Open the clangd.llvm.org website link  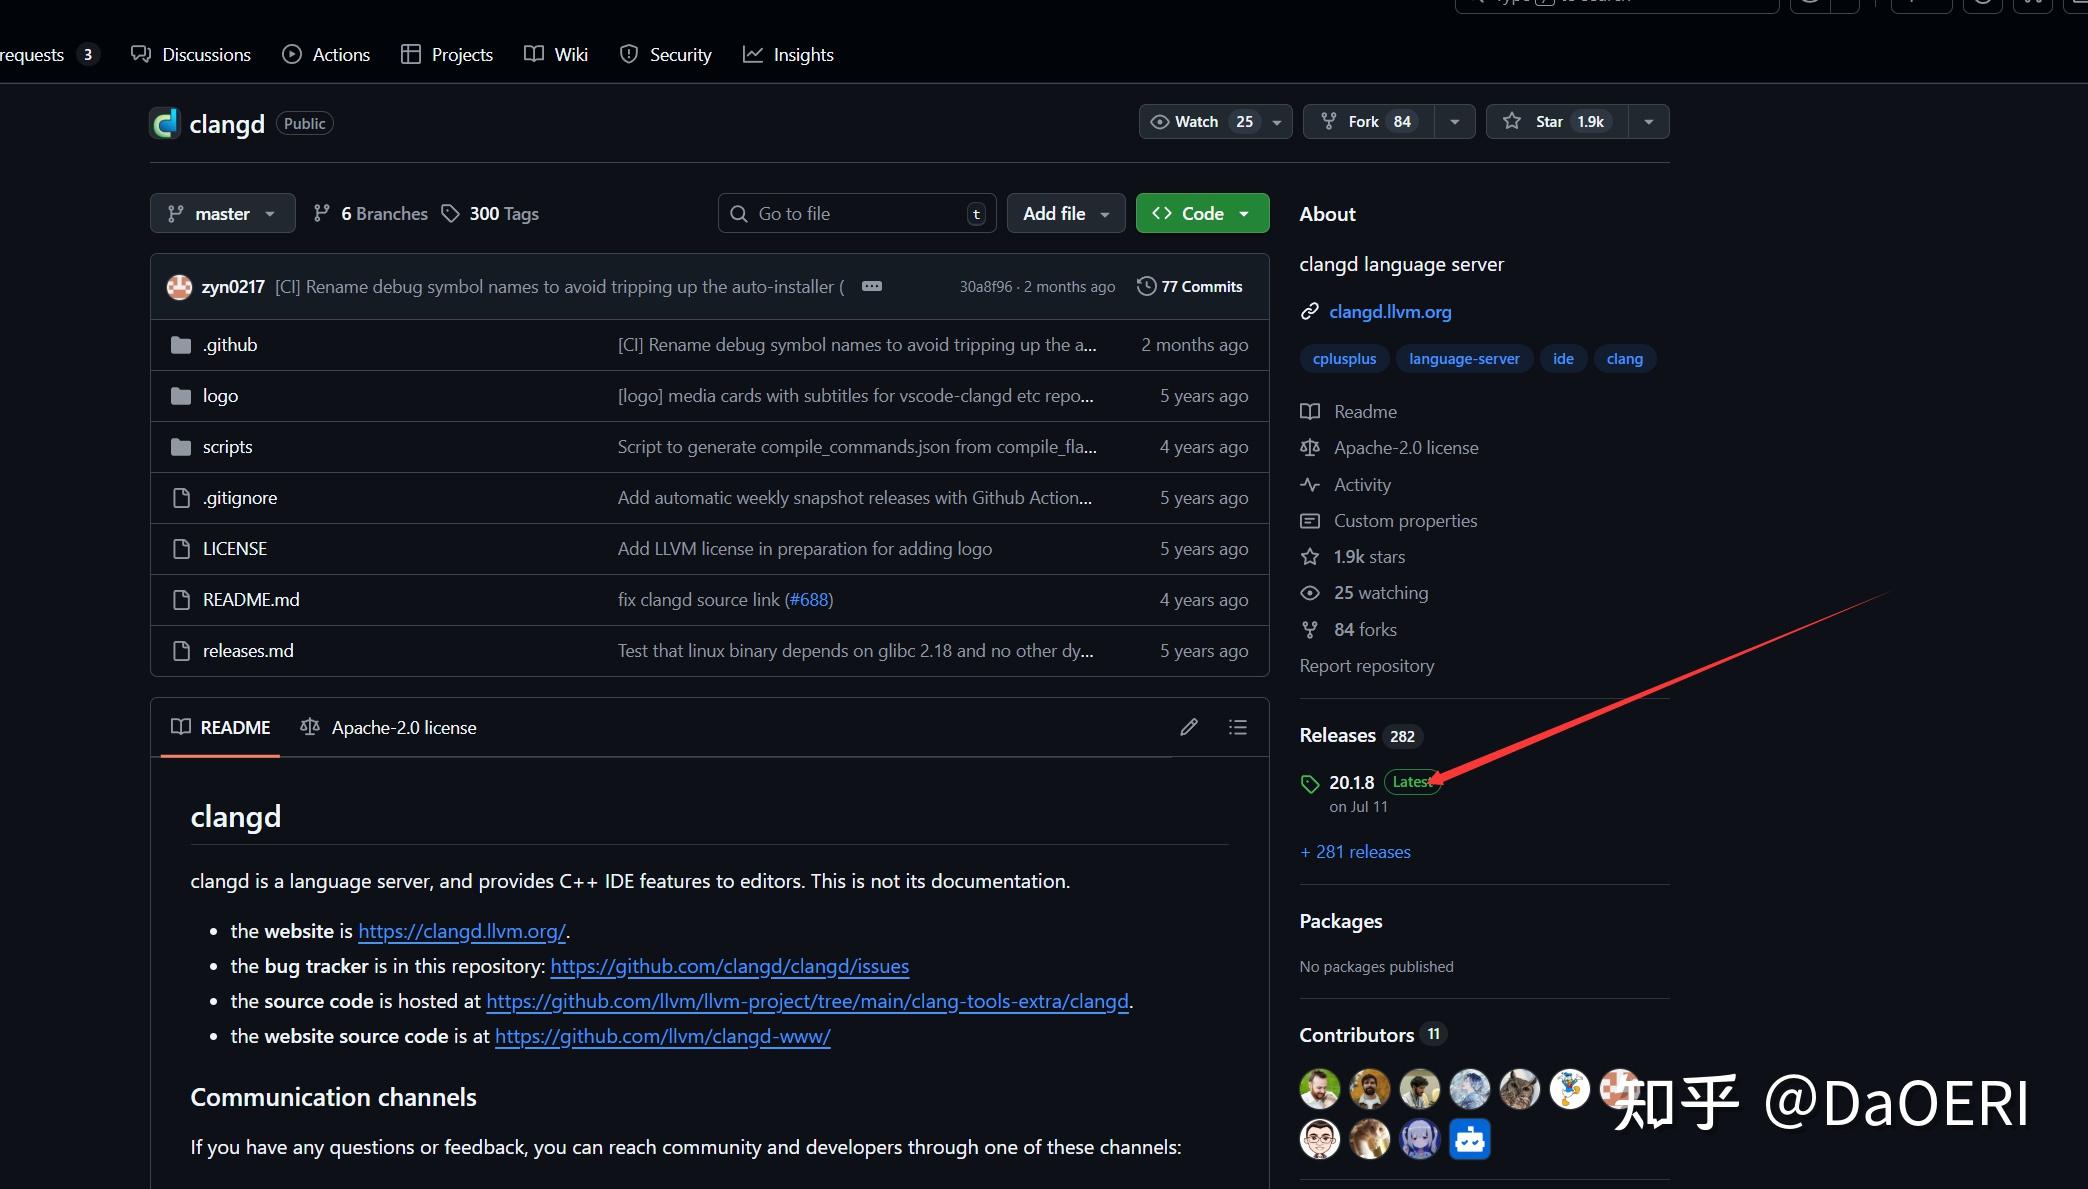1389,312
